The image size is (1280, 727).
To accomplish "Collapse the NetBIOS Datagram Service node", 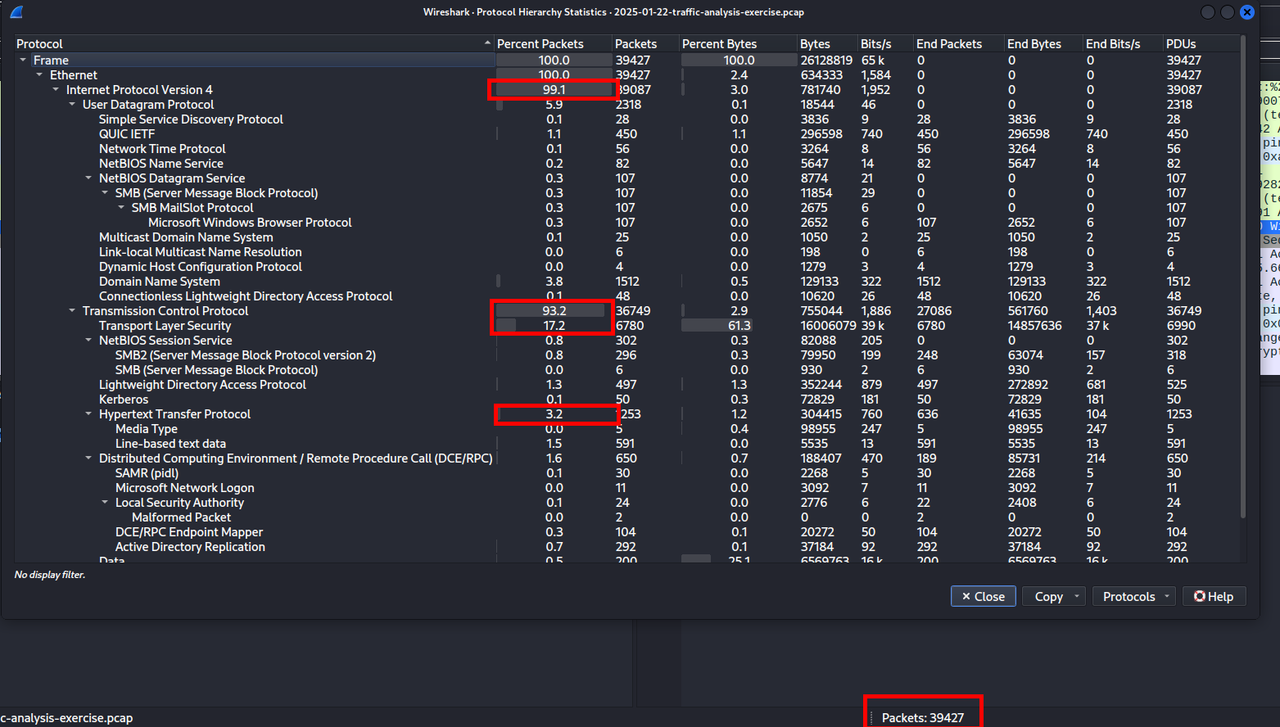I will tap(88, 178).
